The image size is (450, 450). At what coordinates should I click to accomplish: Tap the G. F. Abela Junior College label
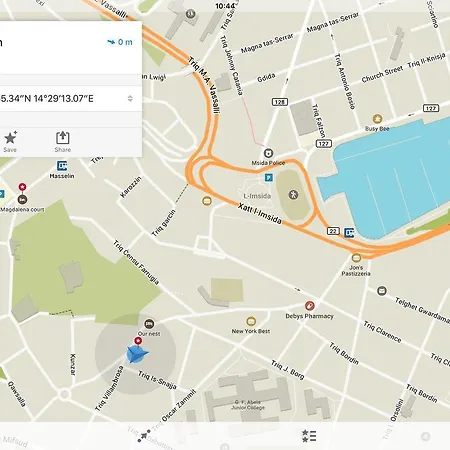click(x=248, y=405)
